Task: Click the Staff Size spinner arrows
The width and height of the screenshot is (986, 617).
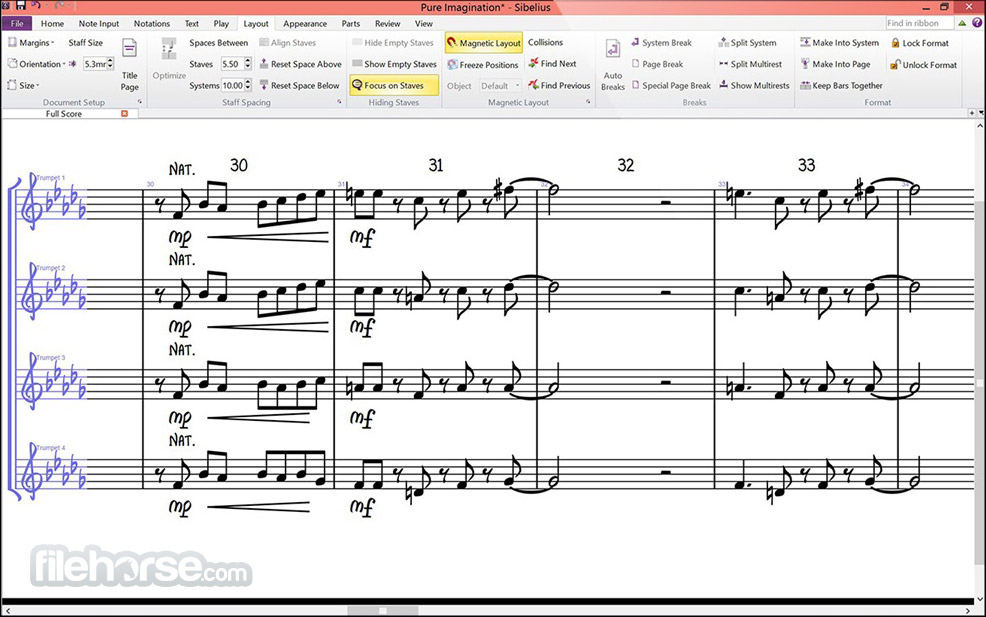Action: [x=111, y=64]
